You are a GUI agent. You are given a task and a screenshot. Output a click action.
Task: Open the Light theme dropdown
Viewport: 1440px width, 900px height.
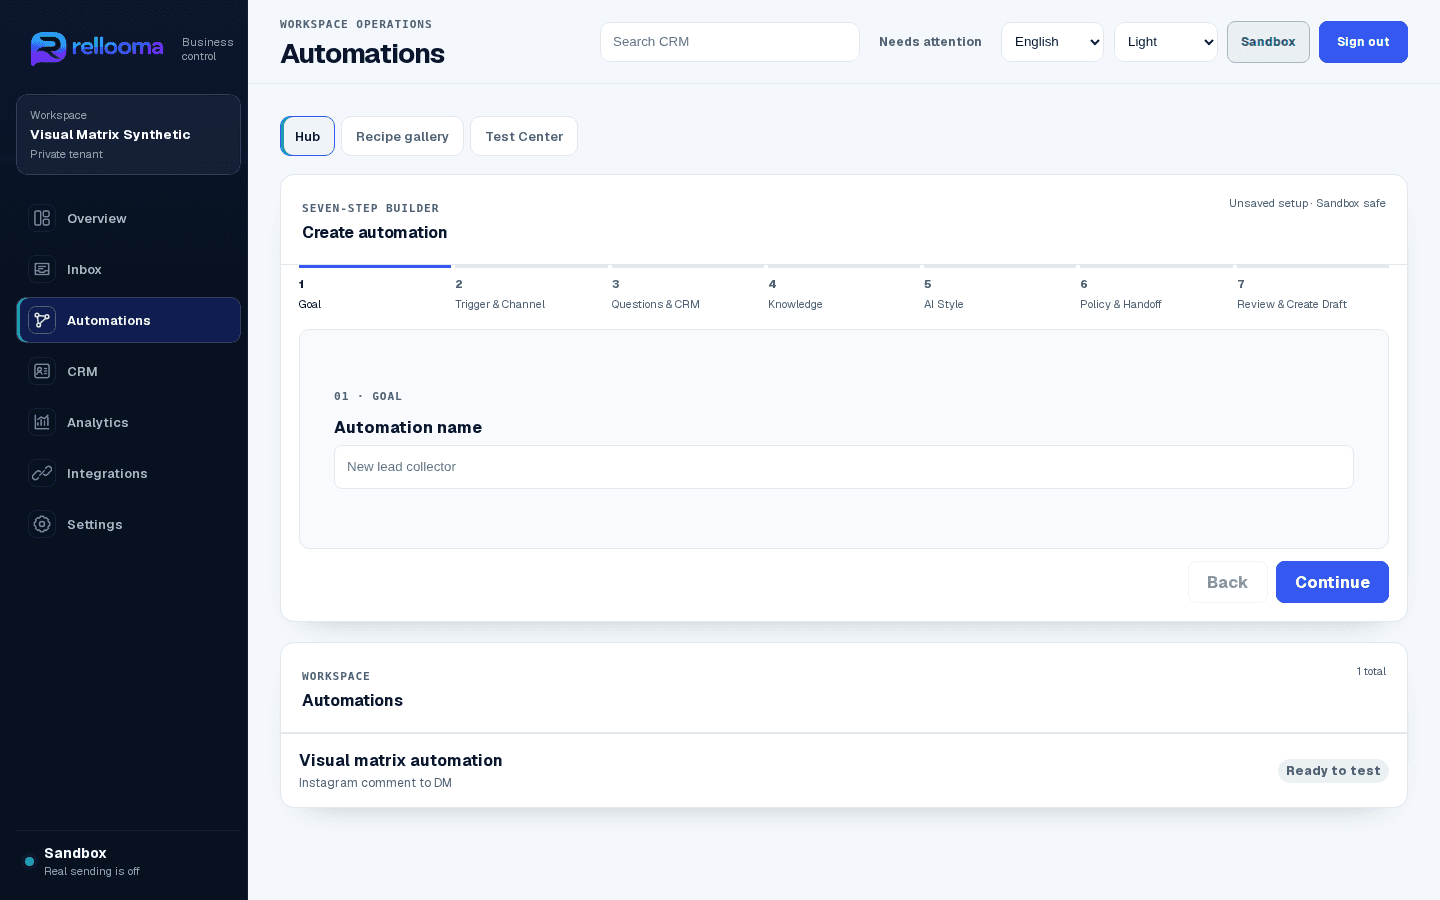point(1165,42)
